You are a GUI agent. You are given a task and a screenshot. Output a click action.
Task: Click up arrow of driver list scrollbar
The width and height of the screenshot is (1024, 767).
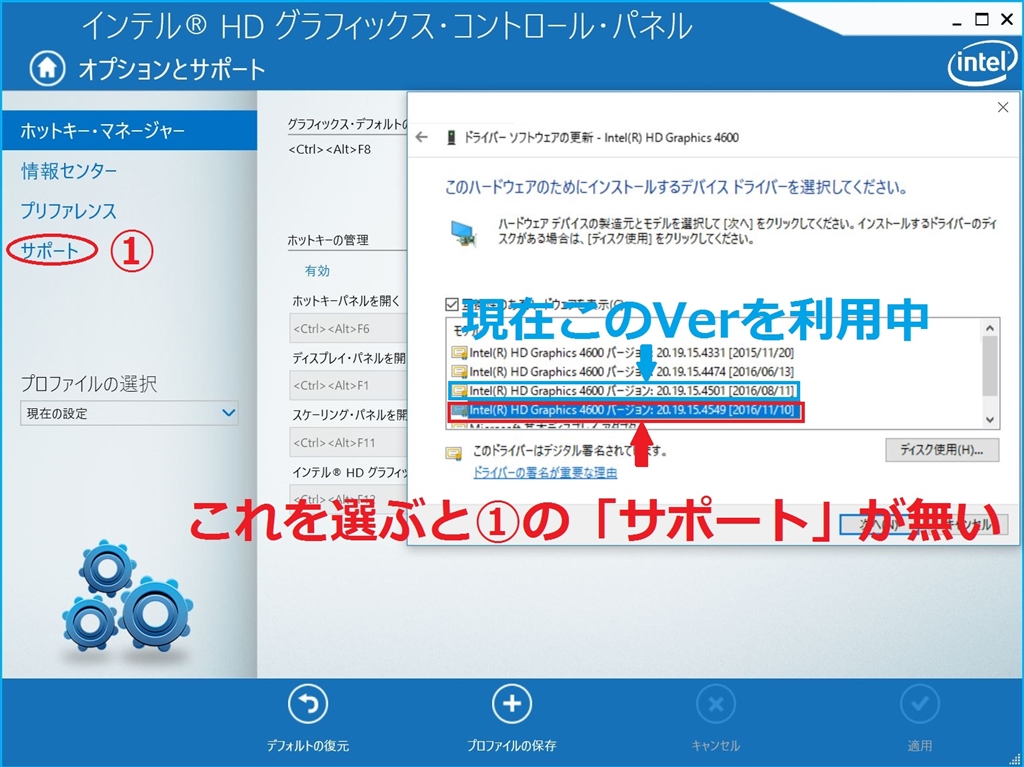pyautogui.click(x=990, y=328)
